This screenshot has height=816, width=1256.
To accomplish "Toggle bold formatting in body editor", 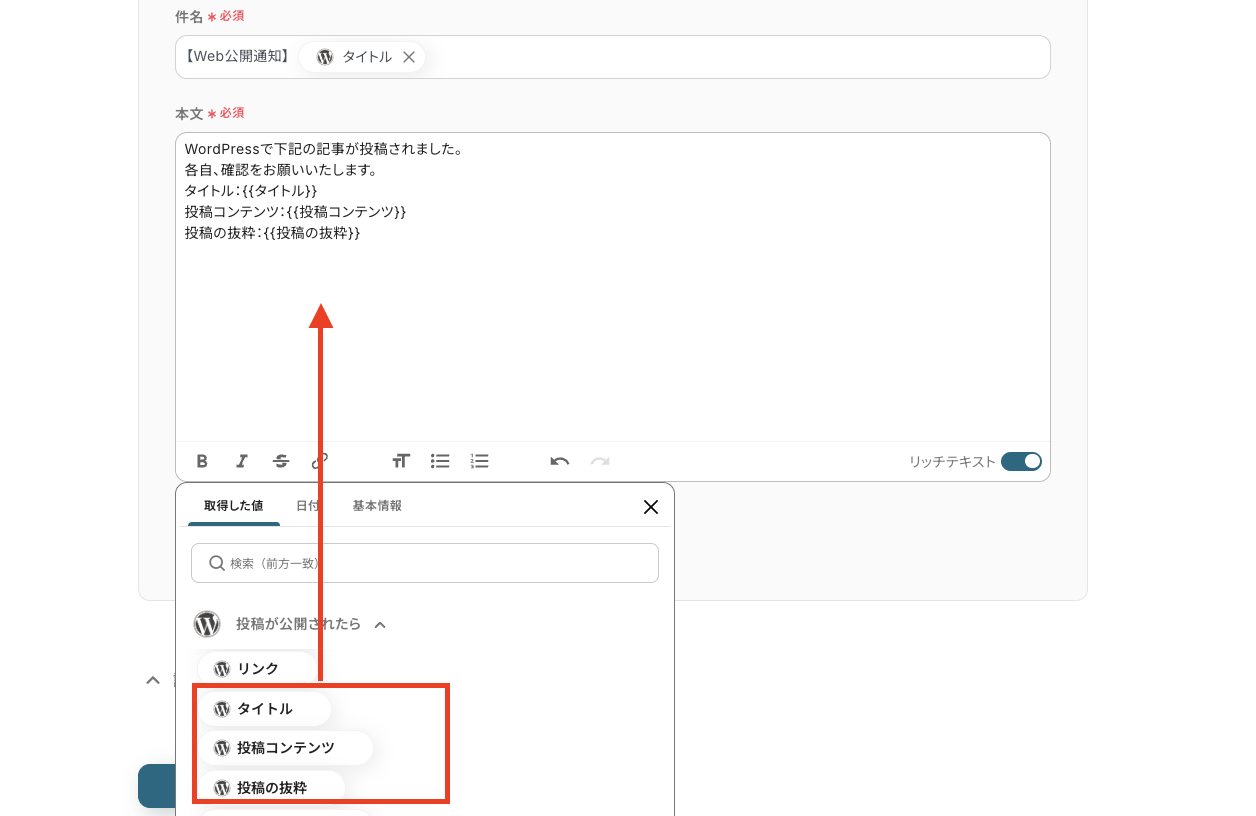I will click(x=202, y=461).
